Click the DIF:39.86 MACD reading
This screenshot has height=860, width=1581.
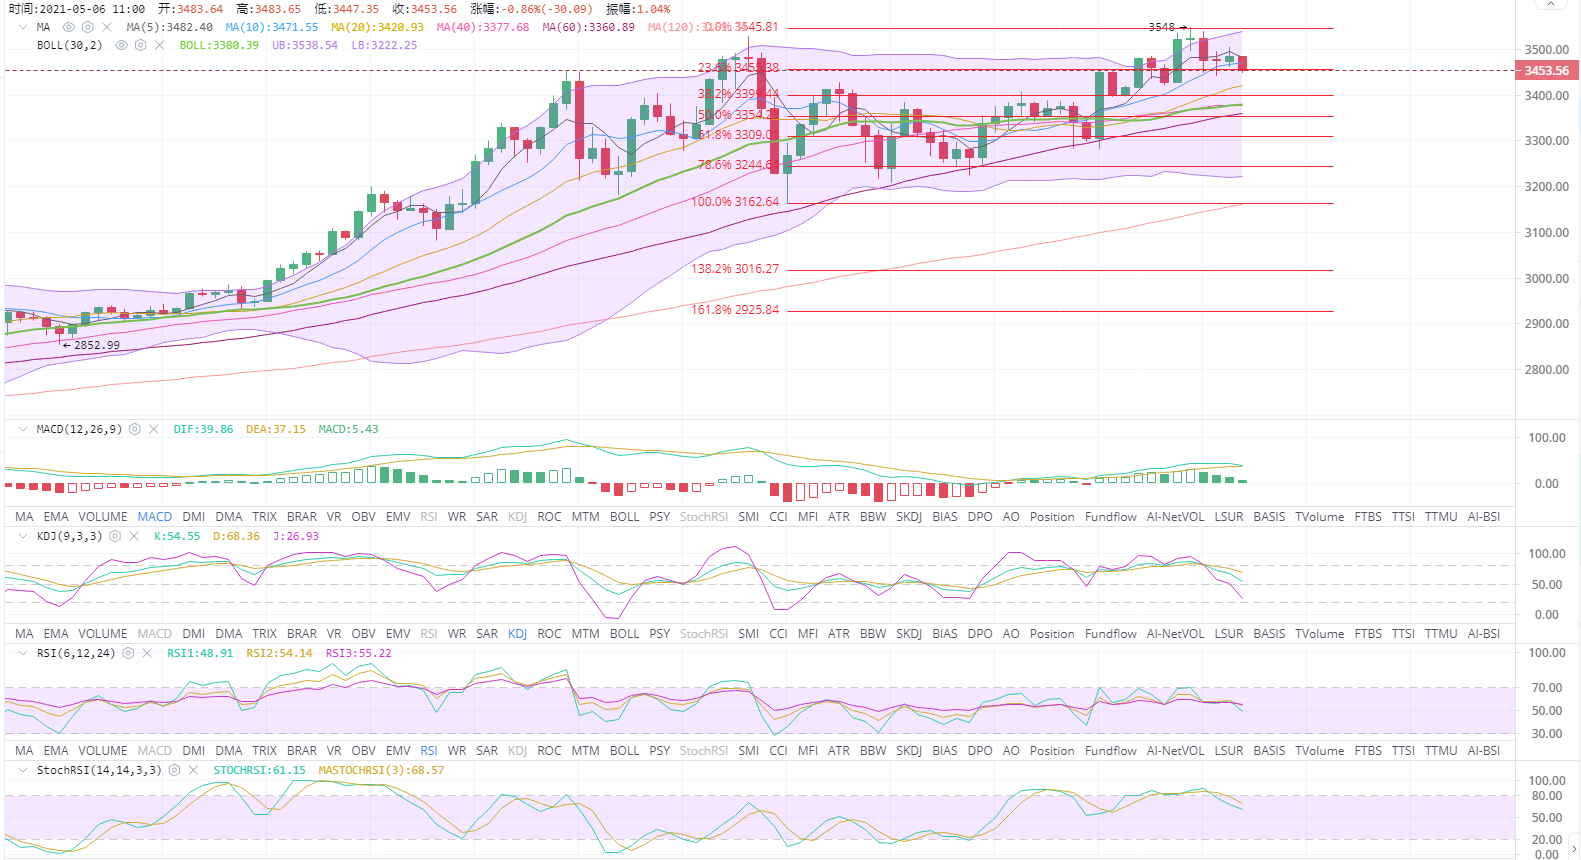click(203, 429)
